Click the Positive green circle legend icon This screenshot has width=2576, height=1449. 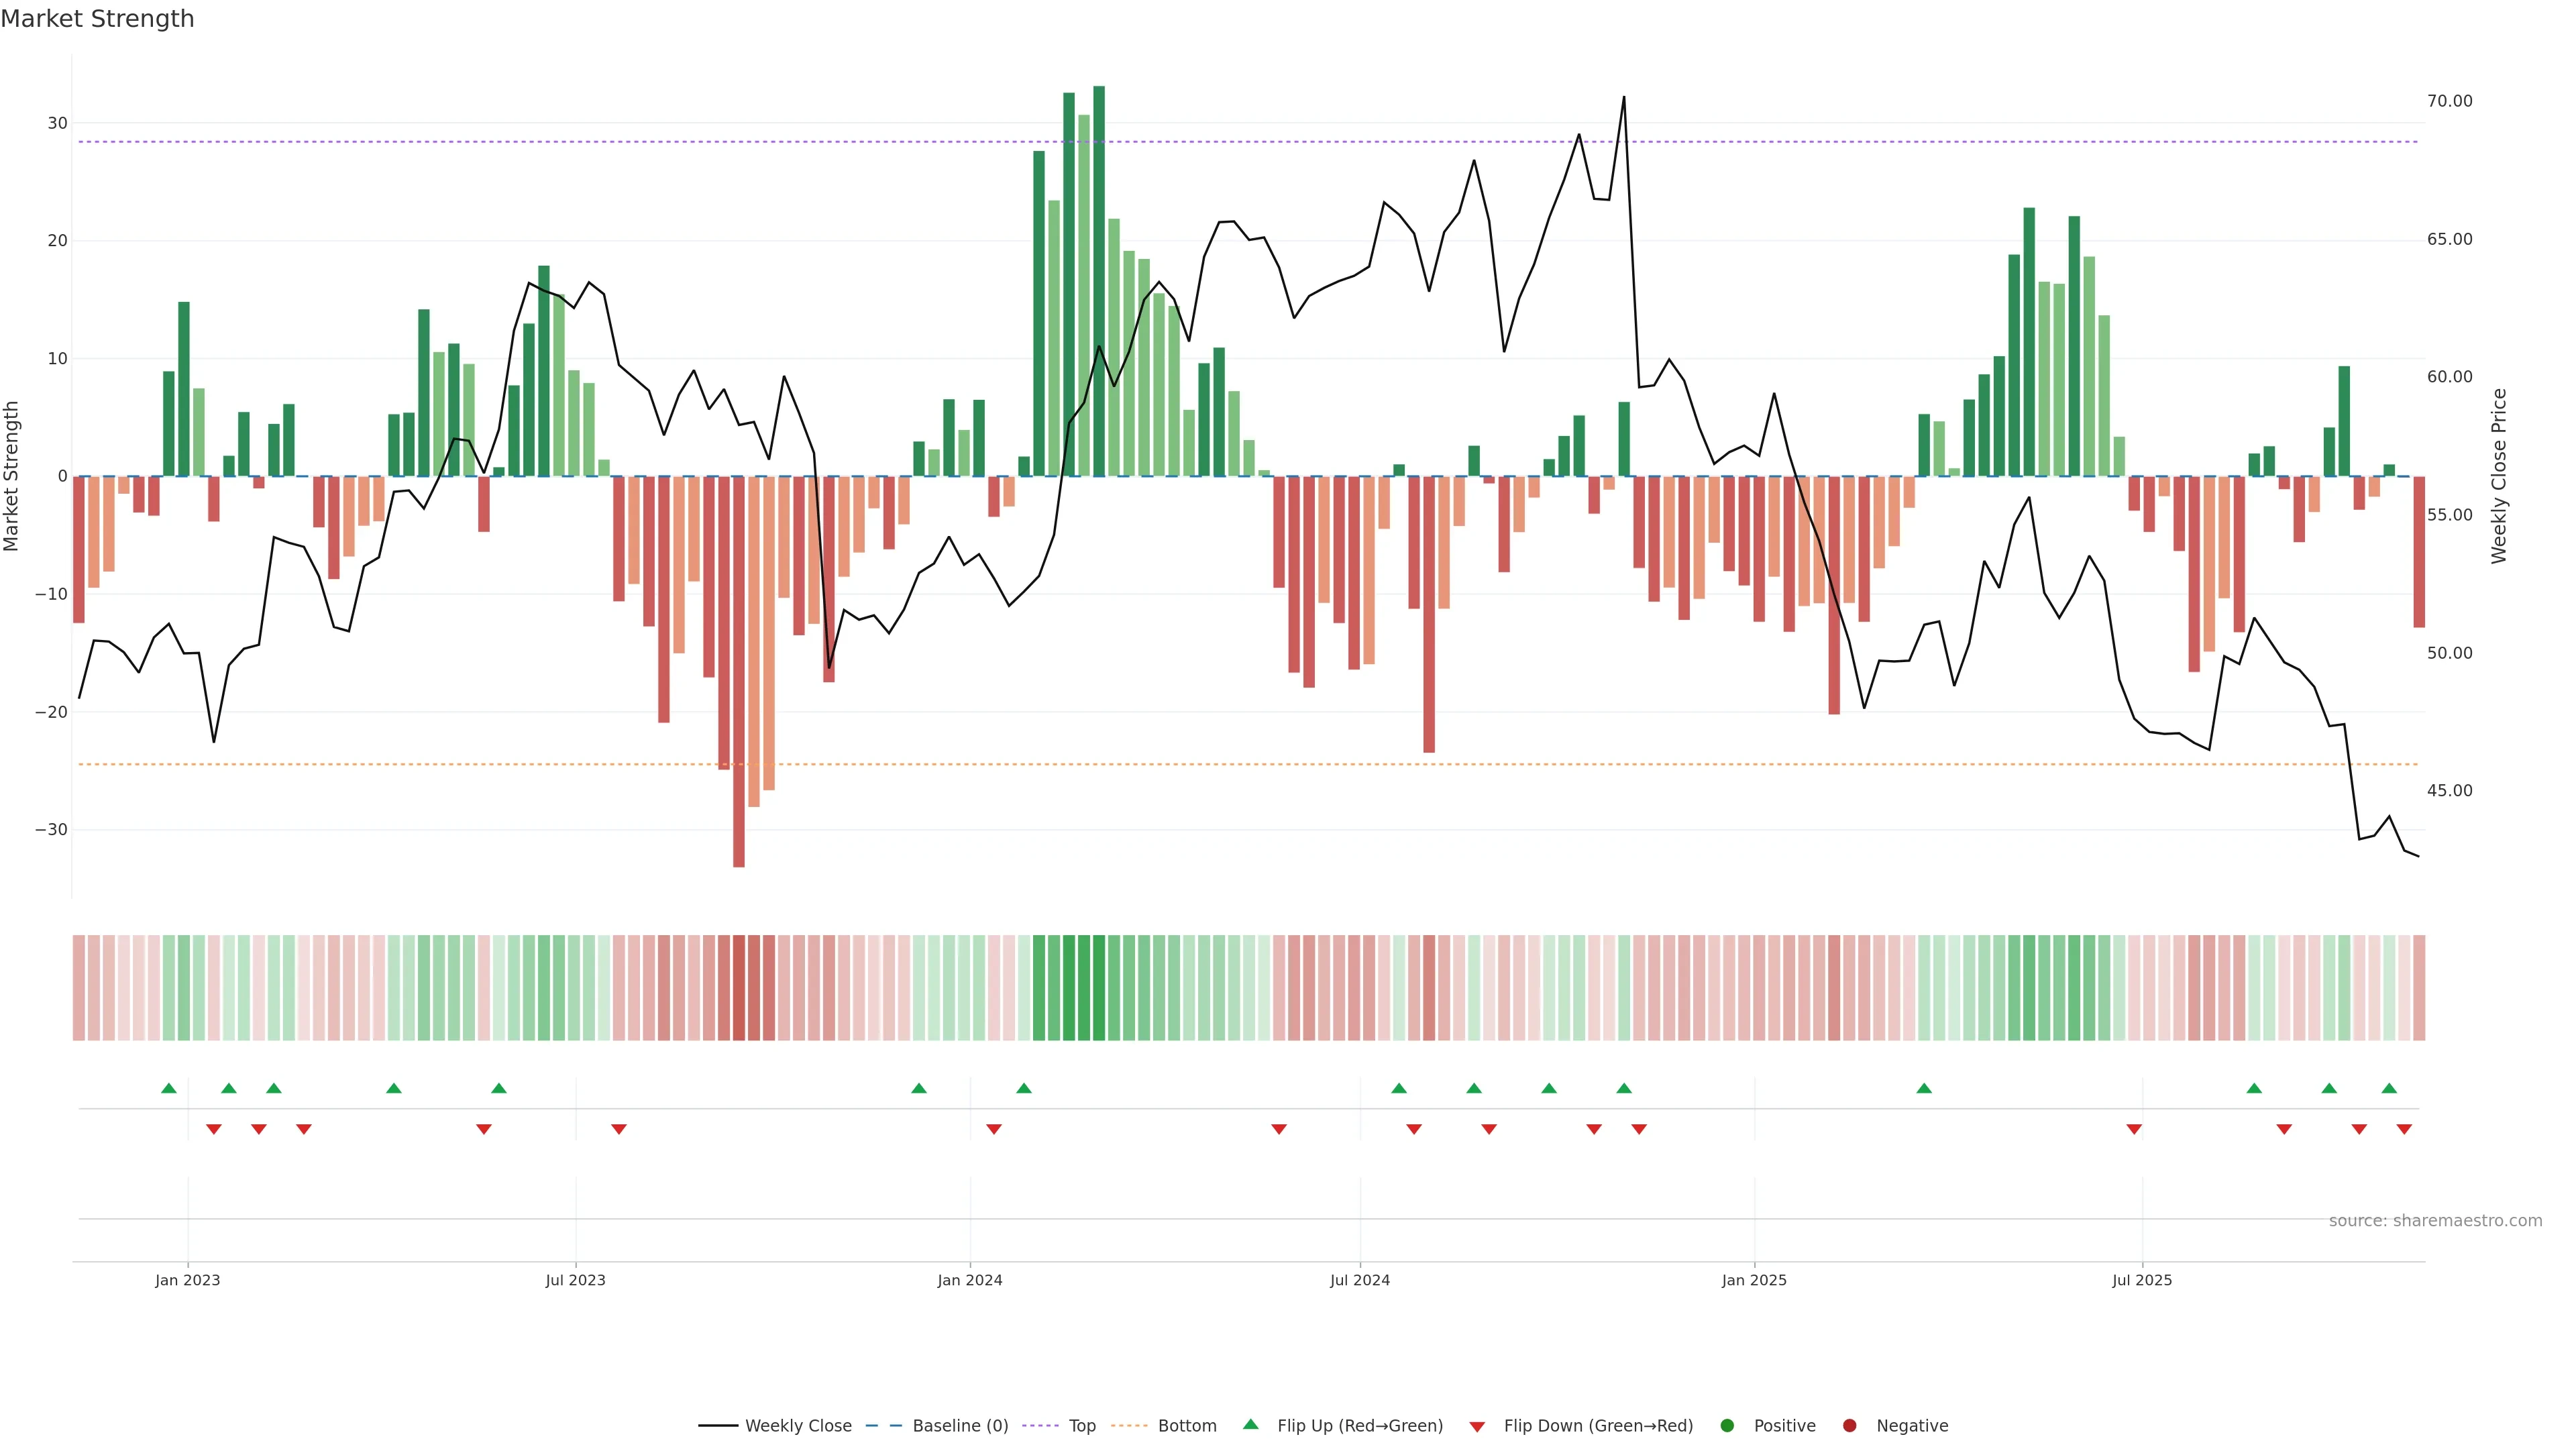(x=1727, y=1425)
